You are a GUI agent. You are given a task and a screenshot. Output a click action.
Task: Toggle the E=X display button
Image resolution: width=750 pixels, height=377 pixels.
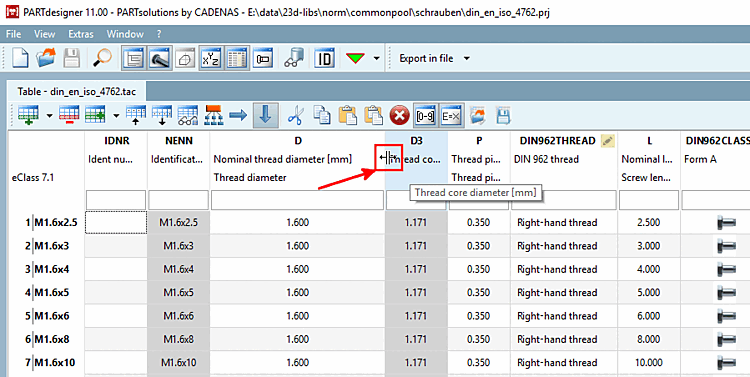click(451, 116)
